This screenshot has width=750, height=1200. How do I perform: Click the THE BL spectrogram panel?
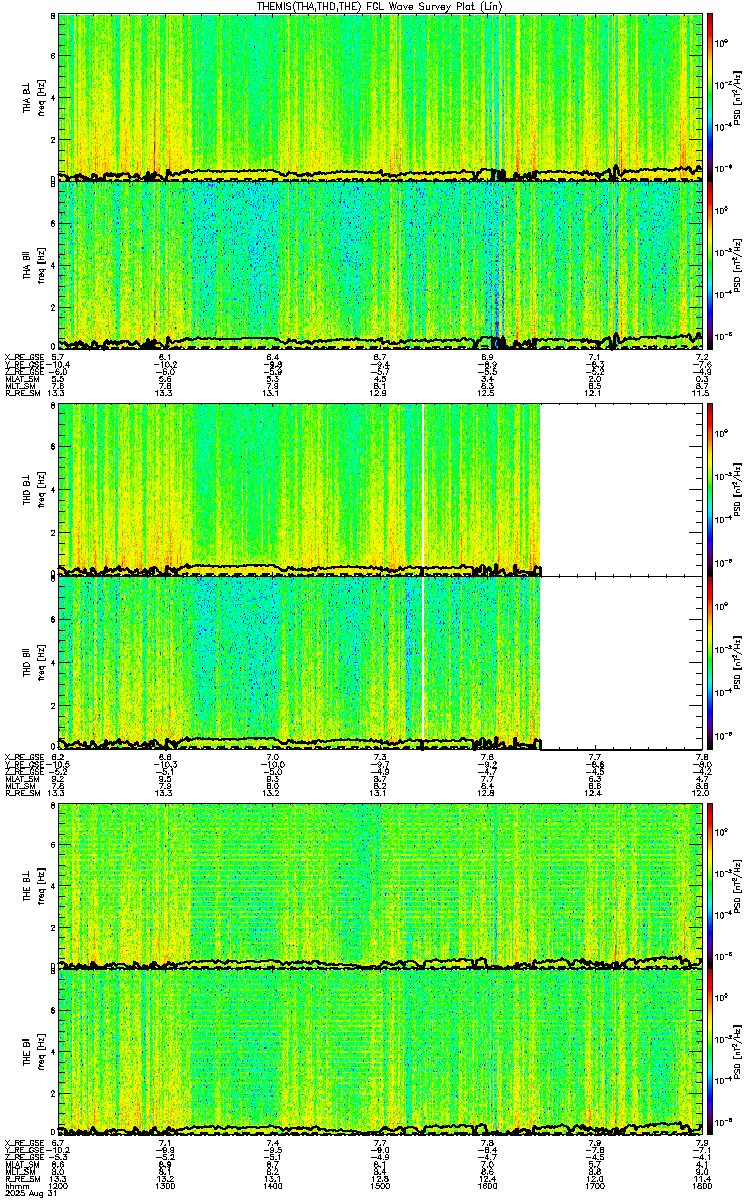tap(380, 886)
